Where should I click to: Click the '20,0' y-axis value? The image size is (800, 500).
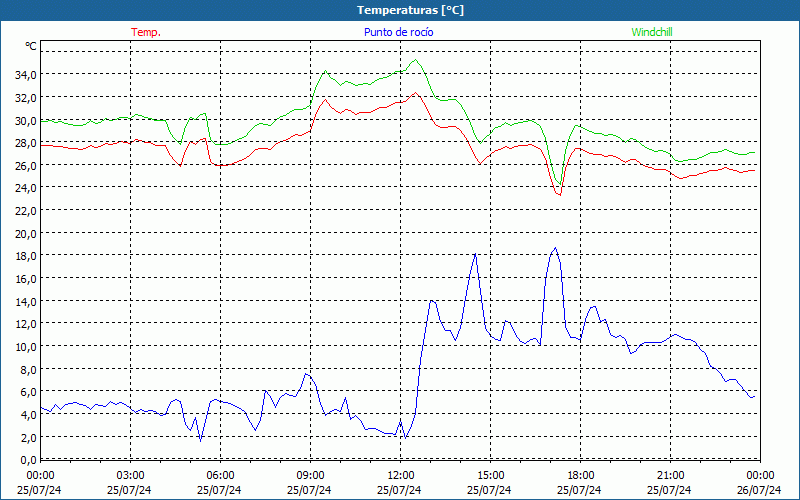(x=26, y=234)
